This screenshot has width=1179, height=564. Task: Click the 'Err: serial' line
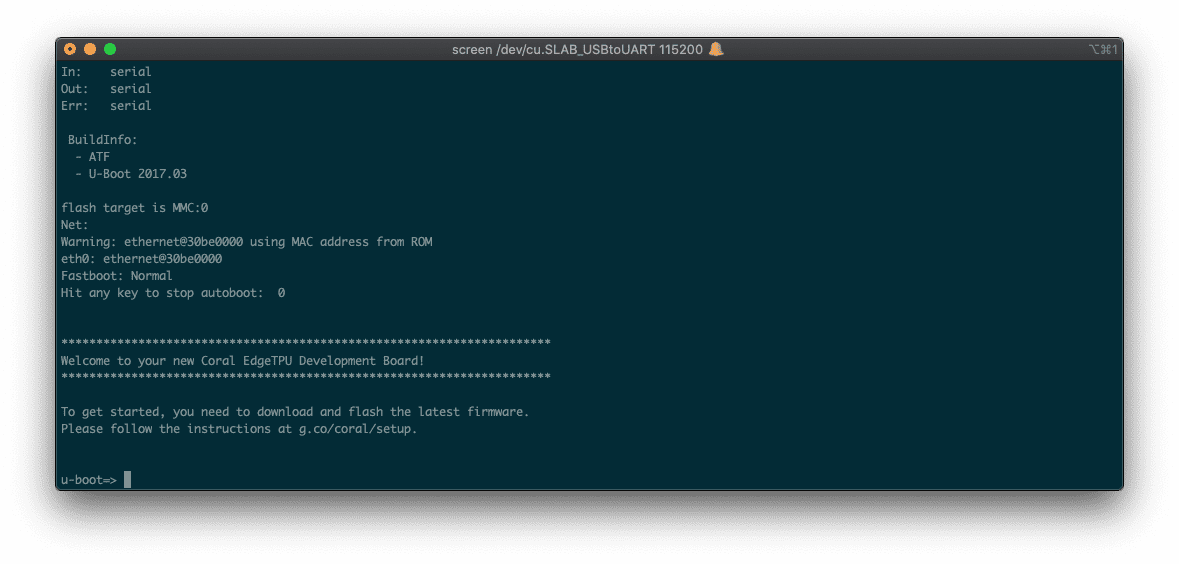tap(106, 106)
